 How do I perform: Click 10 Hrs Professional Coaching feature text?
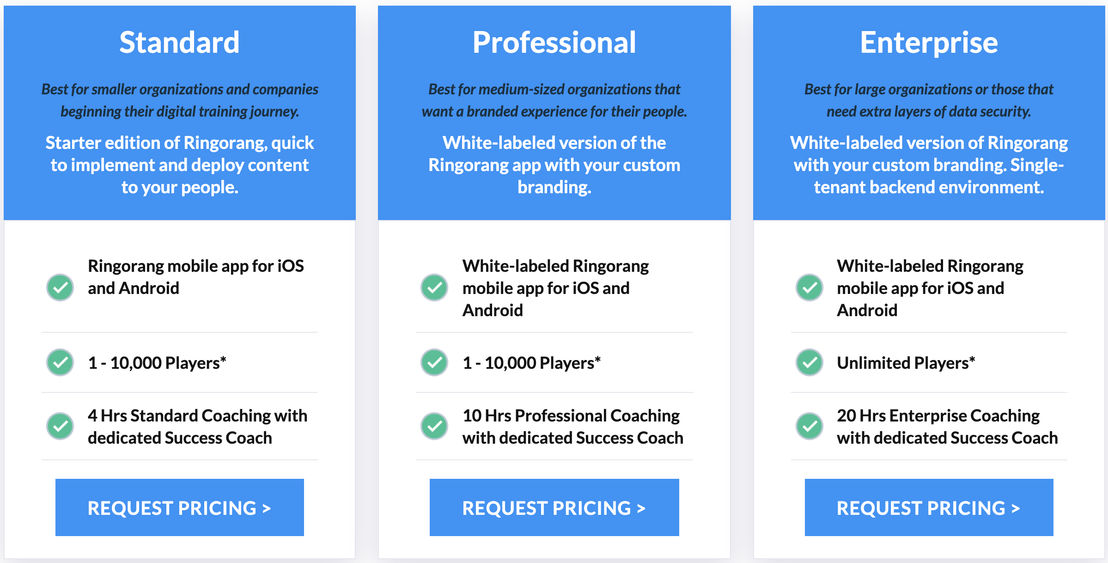572,426
